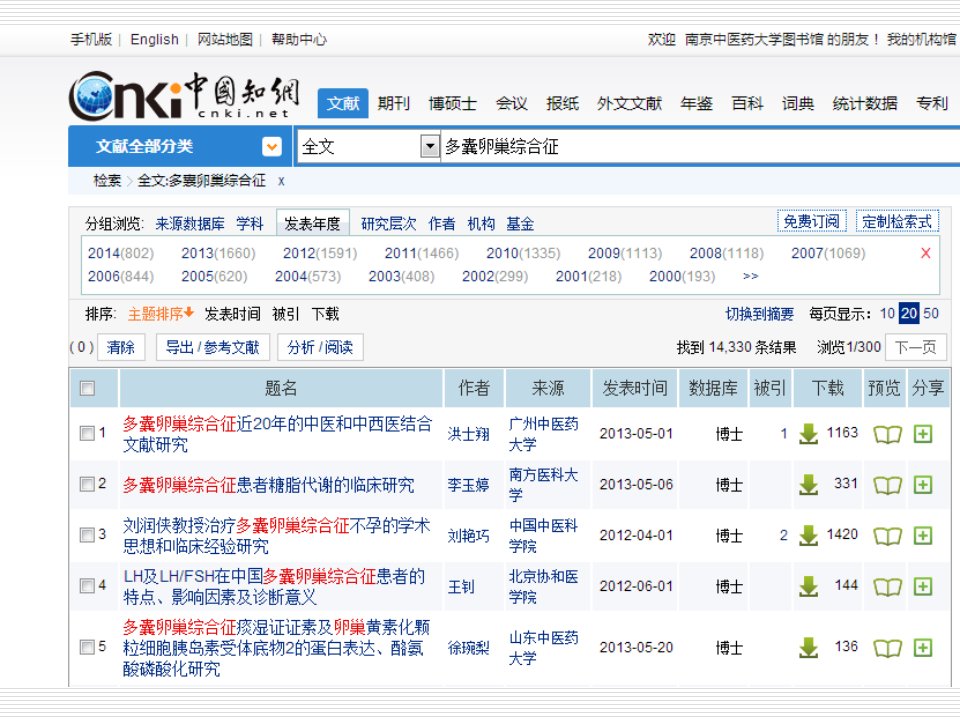Switch to the 期刊 tab

coord(393,103)
